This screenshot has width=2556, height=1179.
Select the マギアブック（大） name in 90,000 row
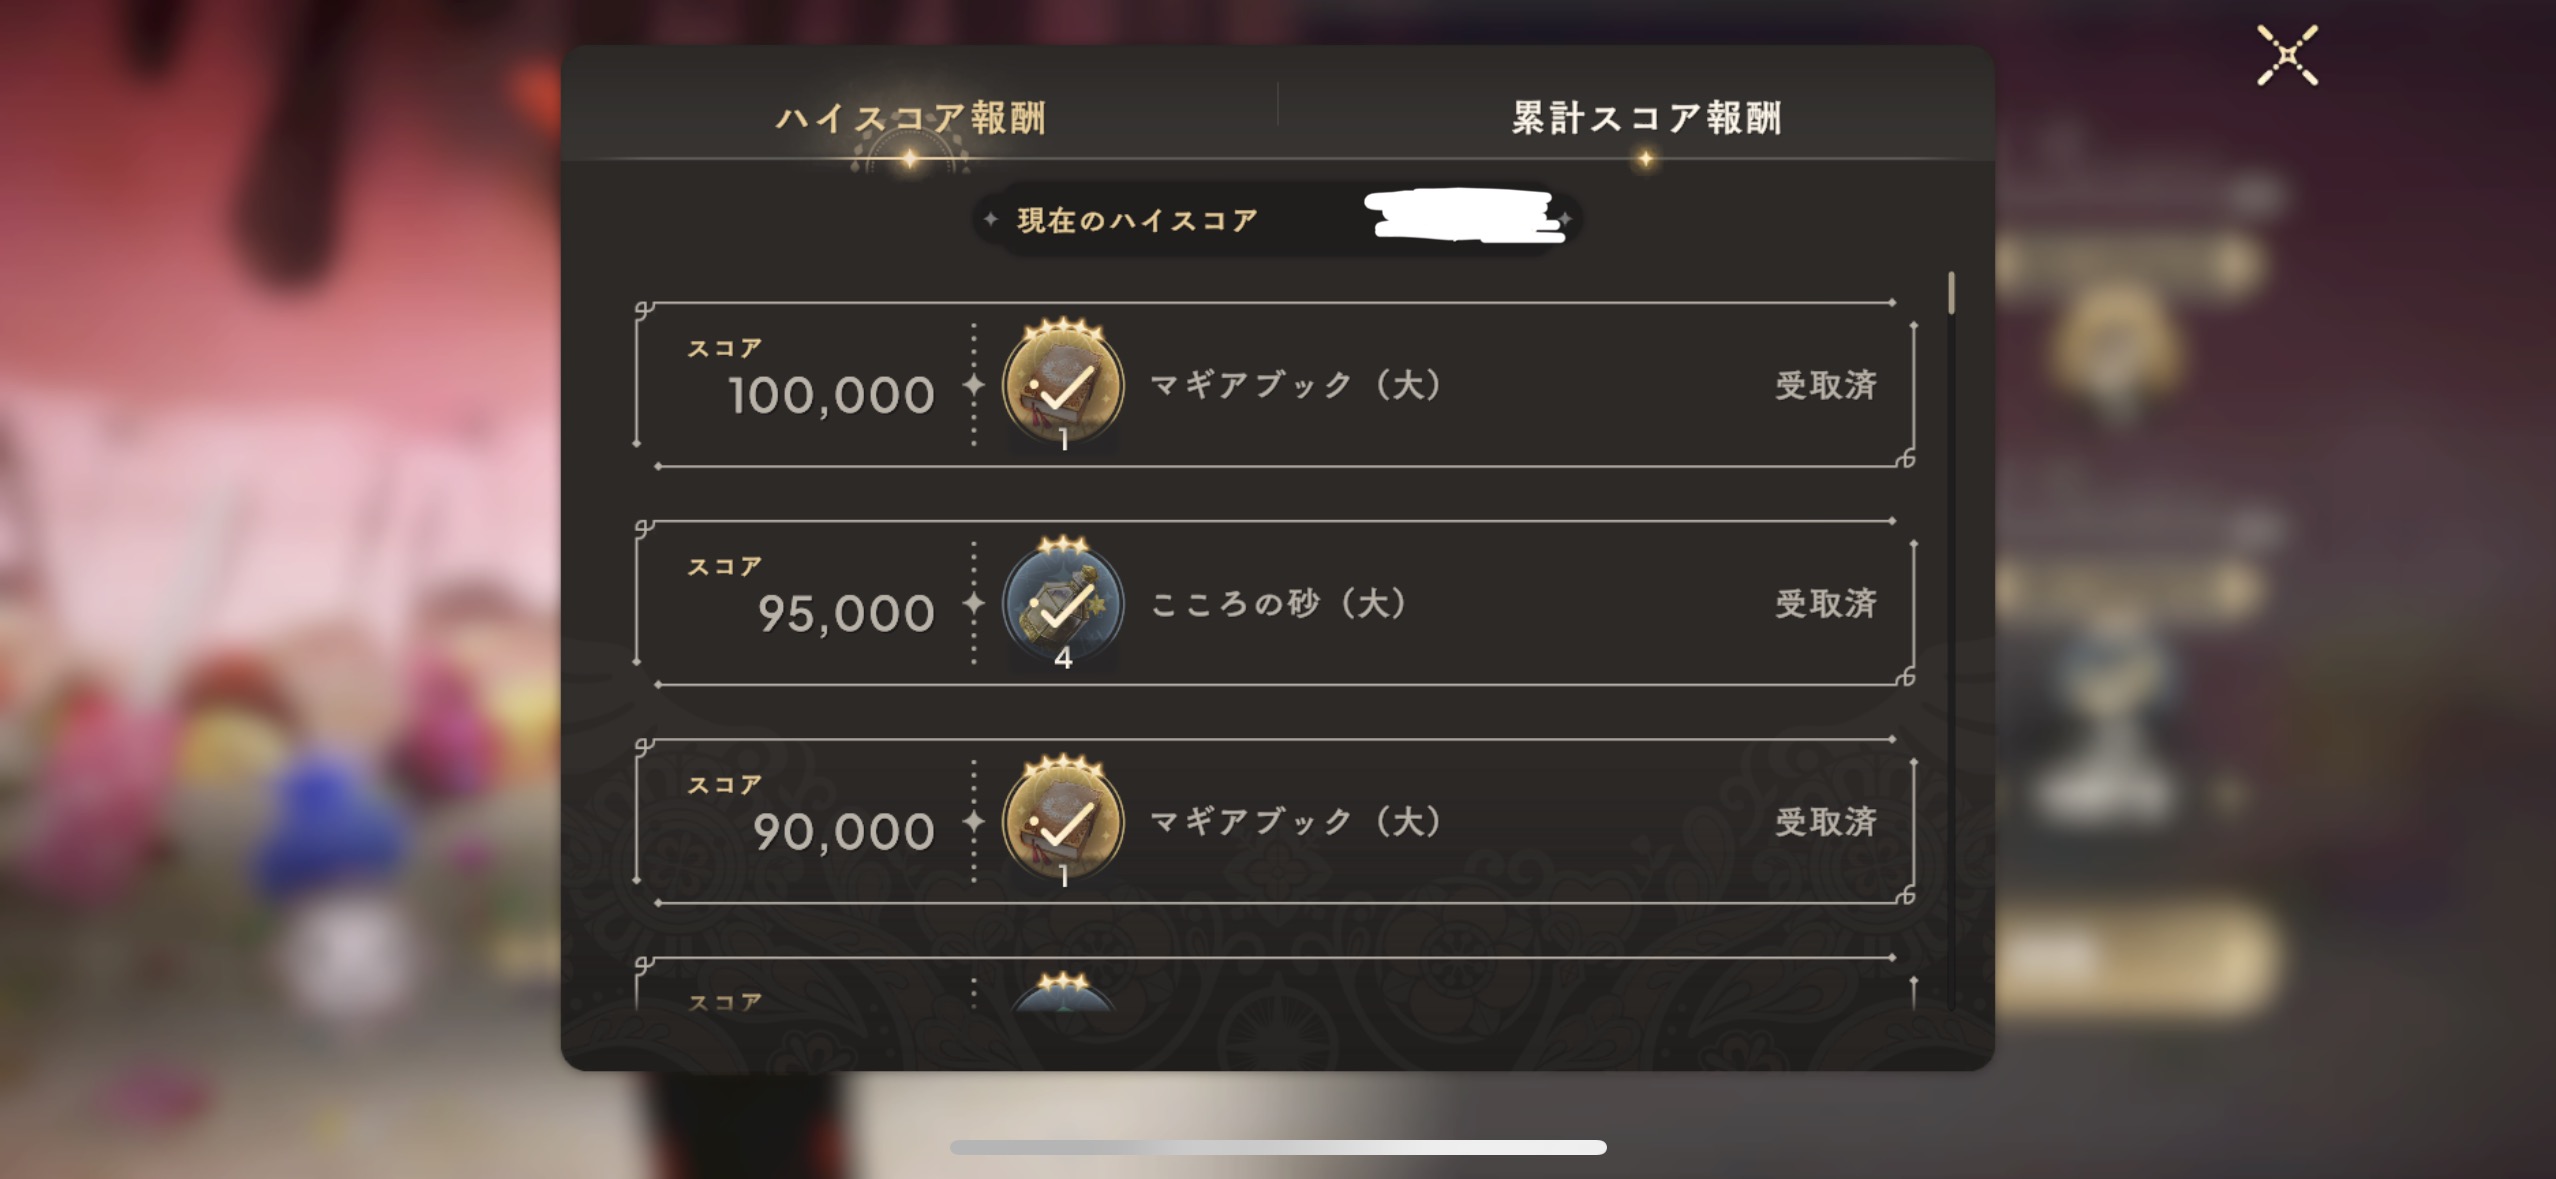coord(1297,821)
